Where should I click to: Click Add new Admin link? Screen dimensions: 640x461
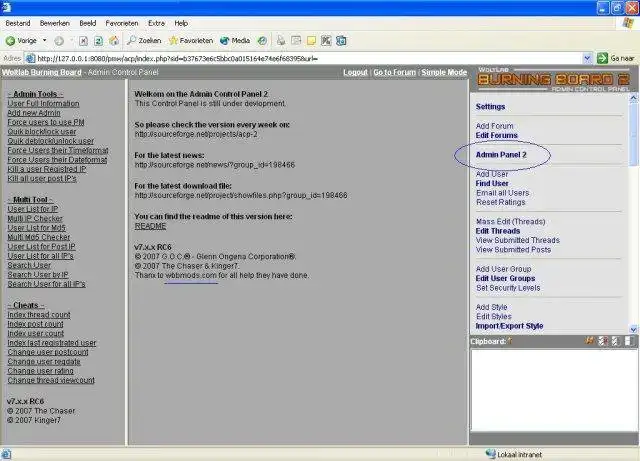(34, 113)
